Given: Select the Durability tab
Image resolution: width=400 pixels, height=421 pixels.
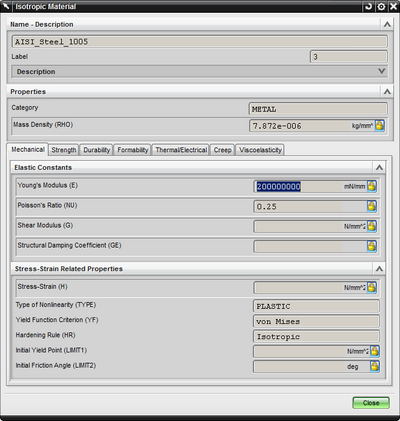Looking at the screenshot, I should pos(97,150).
